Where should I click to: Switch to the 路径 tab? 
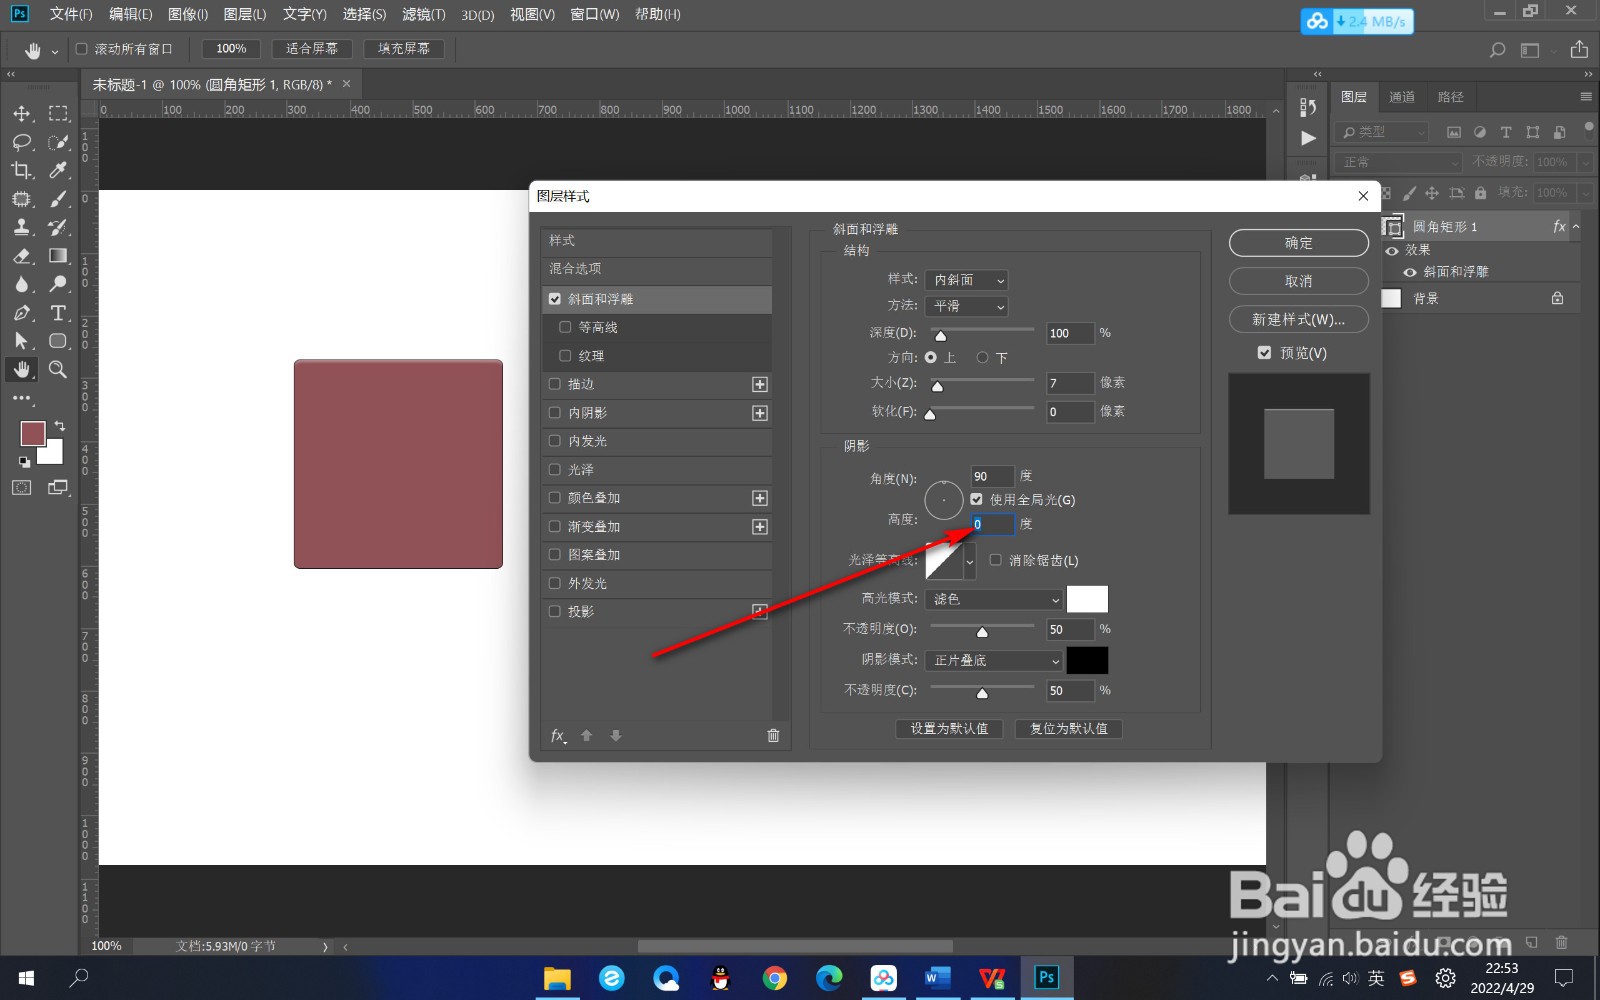pyautogui.click(x=1451, y=97)
